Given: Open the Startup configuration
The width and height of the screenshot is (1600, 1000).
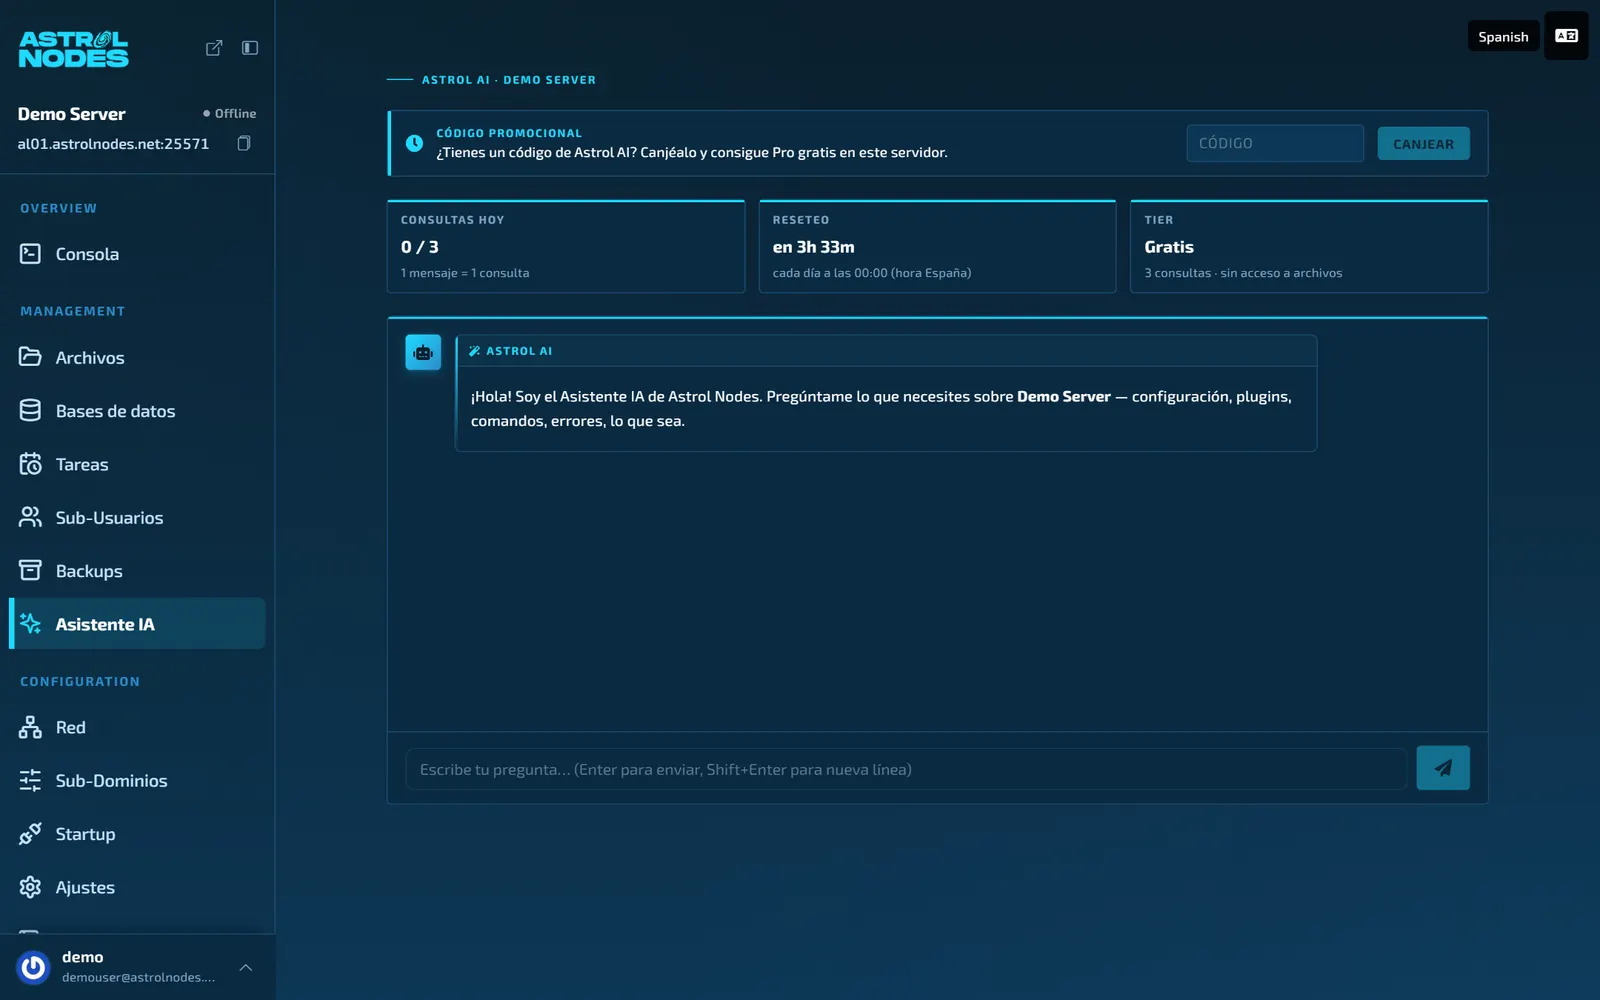Looking at the screenshot, I should pos(137,834).
